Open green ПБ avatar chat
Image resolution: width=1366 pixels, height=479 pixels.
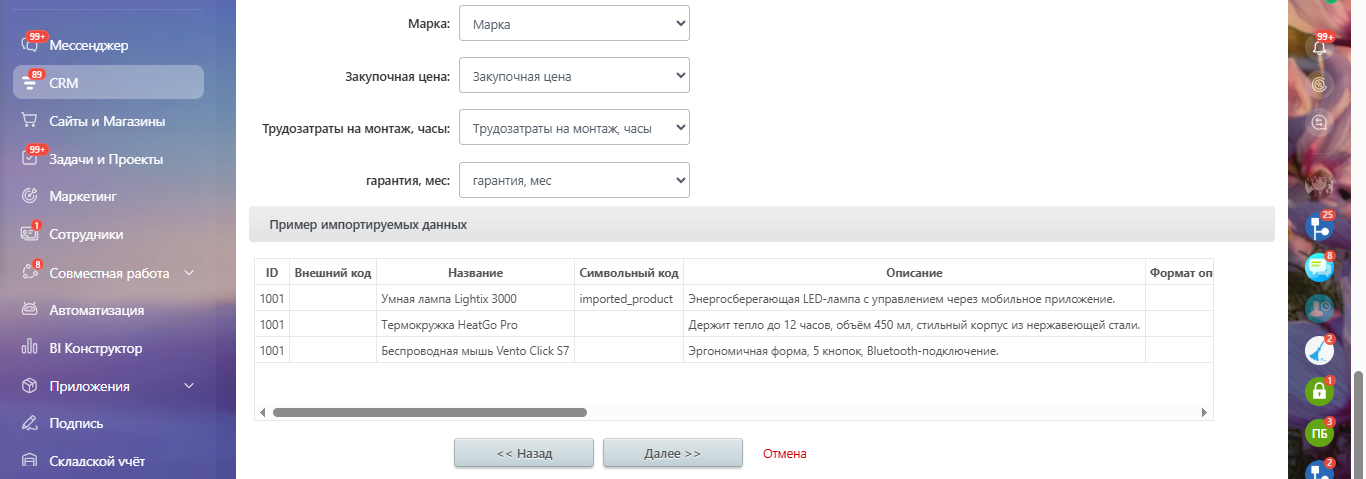click(1320, 433)
